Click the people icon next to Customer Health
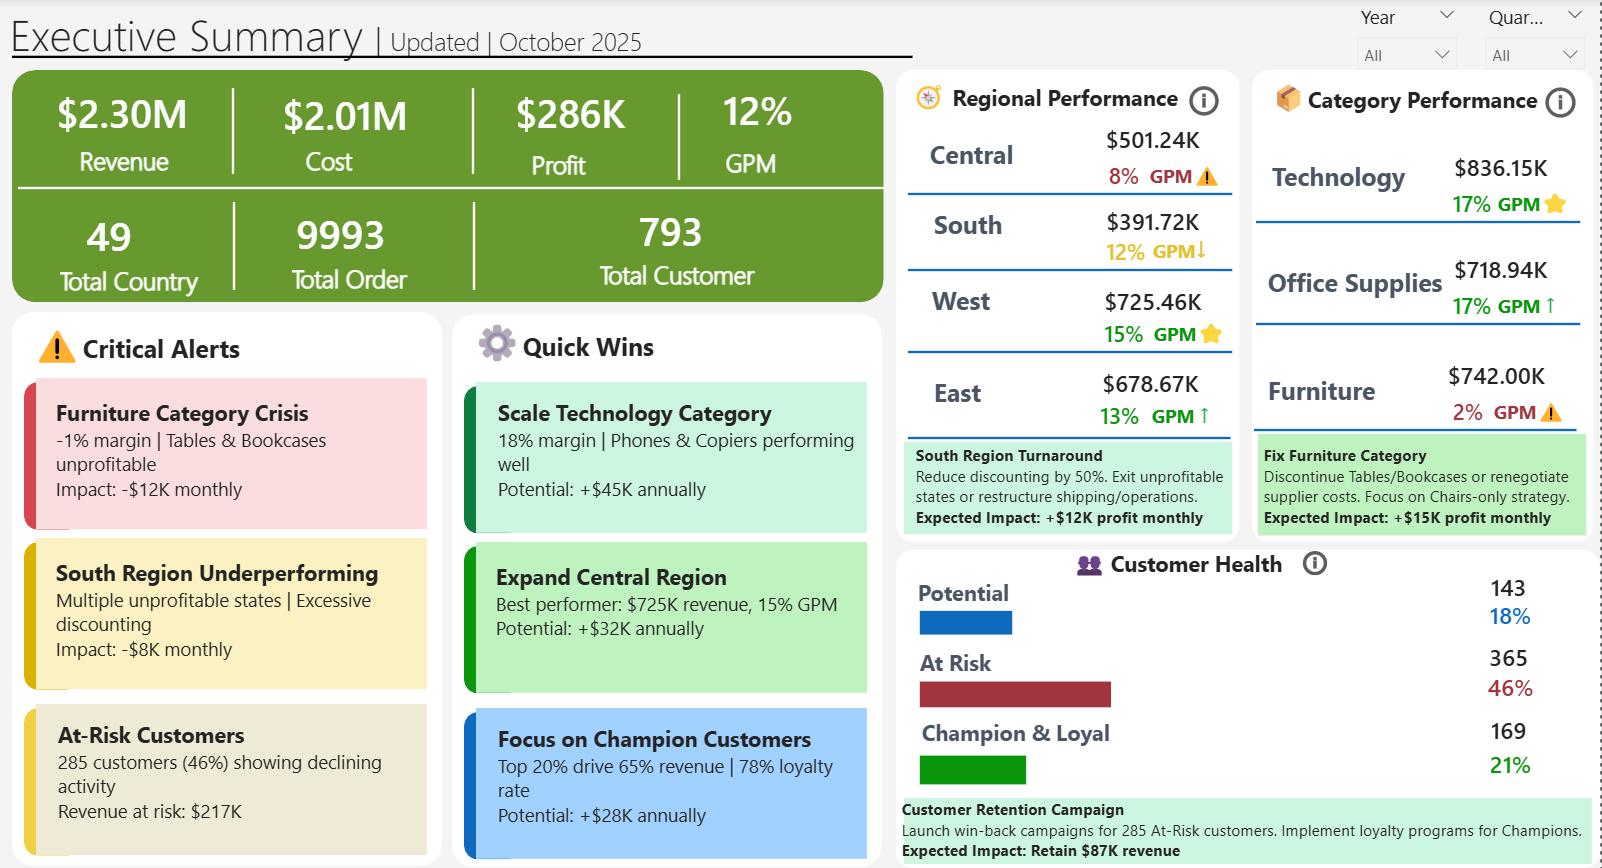Viewport: 1602px width, 868px height. pyautogui.click(x=1089, y=564)
